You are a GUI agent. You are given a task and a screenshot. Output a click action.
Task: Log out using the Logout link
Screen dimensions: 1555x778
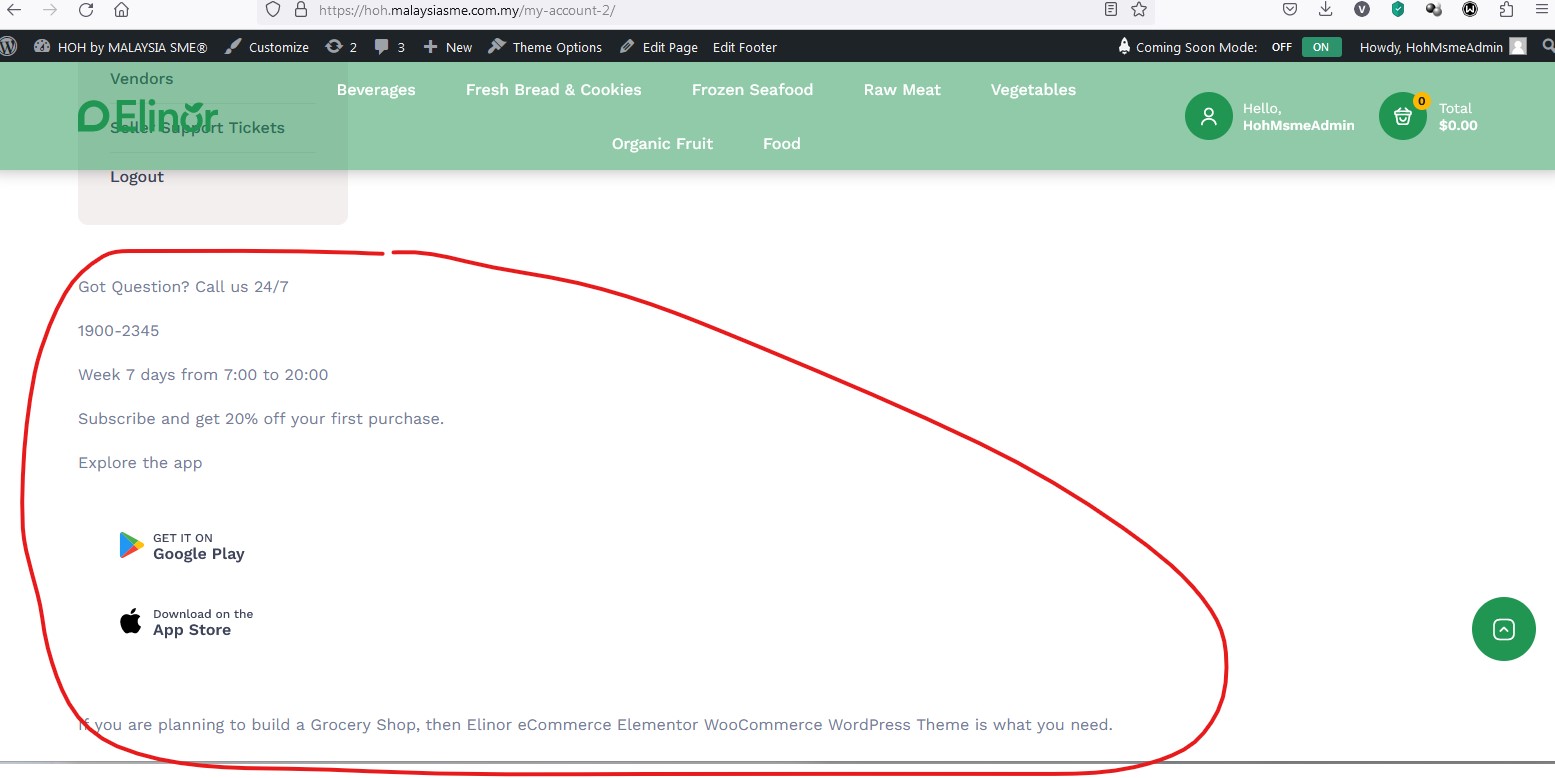pyautogui.click(x=137, y=177)
